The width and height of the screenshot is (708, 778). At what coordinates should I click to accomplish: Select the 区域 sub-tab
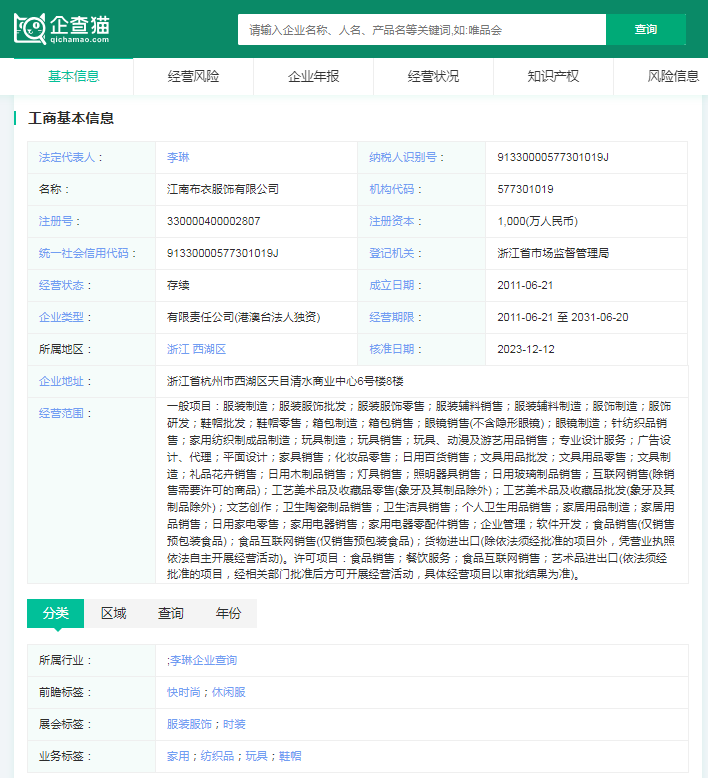pyautogui.click(x=113, y=613)
